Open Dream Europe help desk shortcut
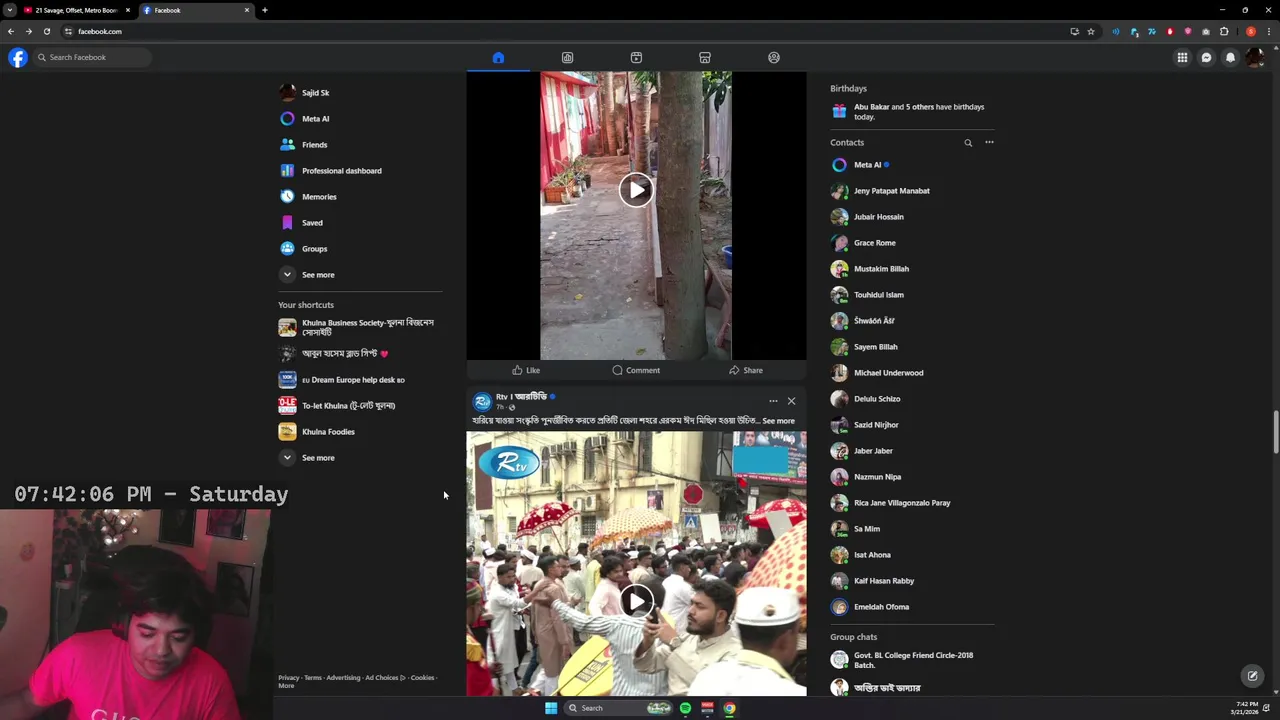This screenshot has width=1280, height=720. [x=359, y=379]
